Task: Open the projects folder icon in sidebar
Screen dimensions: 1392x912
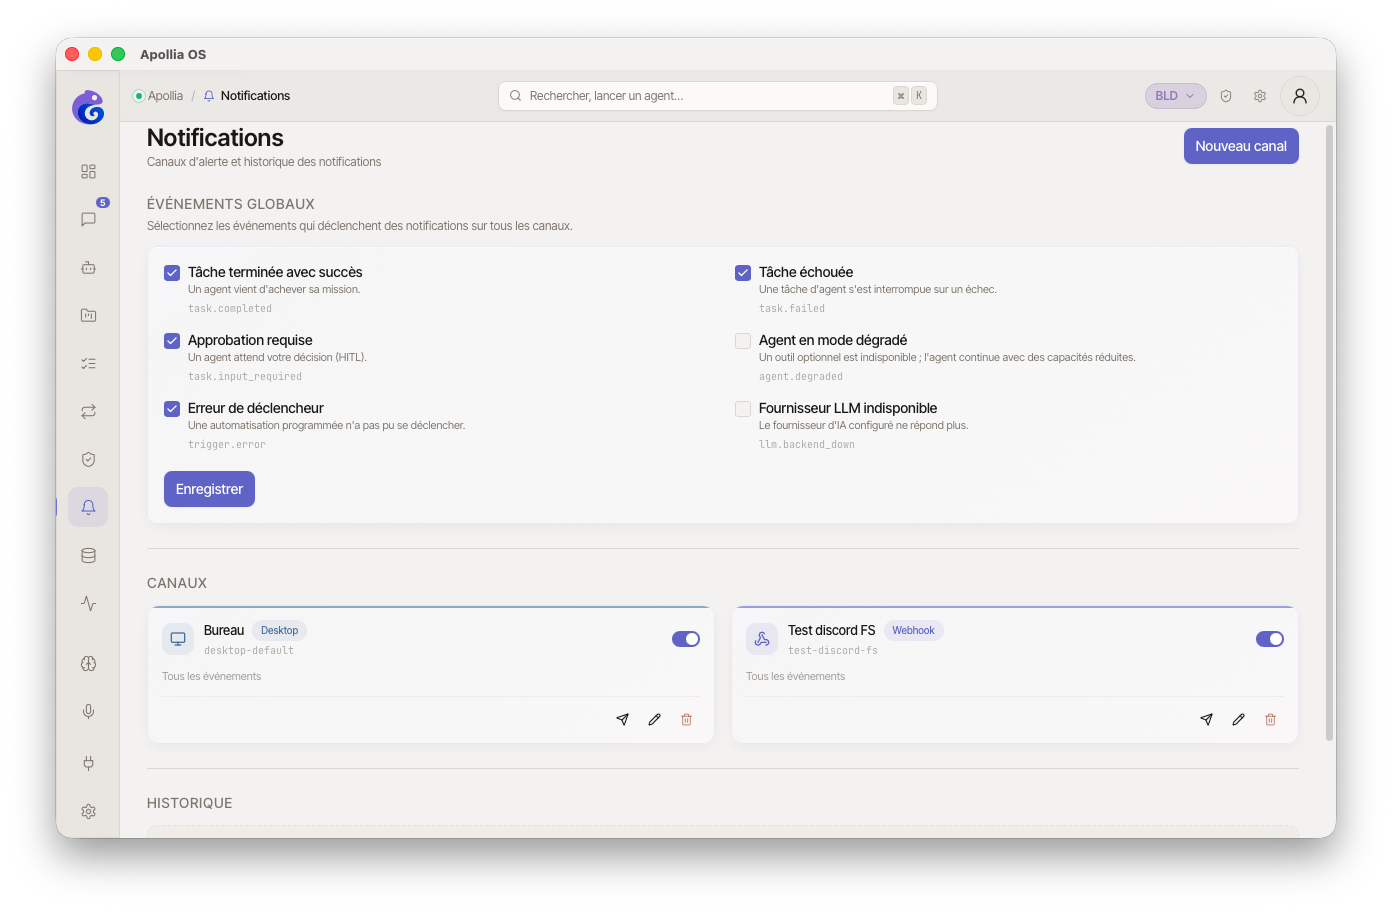Action: pyautogui.click(x=88, y=315)
